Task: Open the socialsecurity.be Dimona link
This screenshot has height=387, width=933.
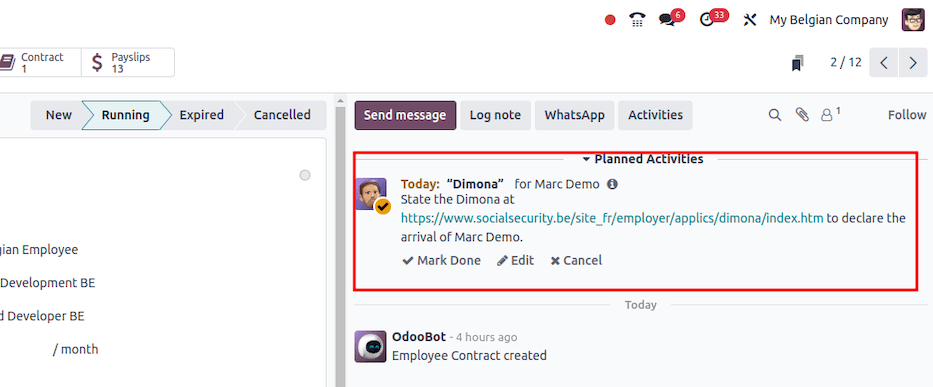Action: pos(612,219)
